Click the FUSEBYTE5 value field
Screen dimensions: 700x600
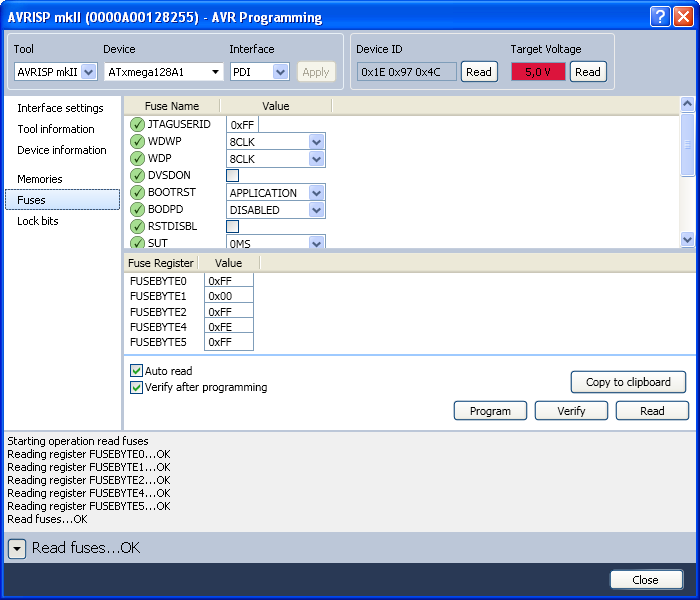tap(229, 342)
